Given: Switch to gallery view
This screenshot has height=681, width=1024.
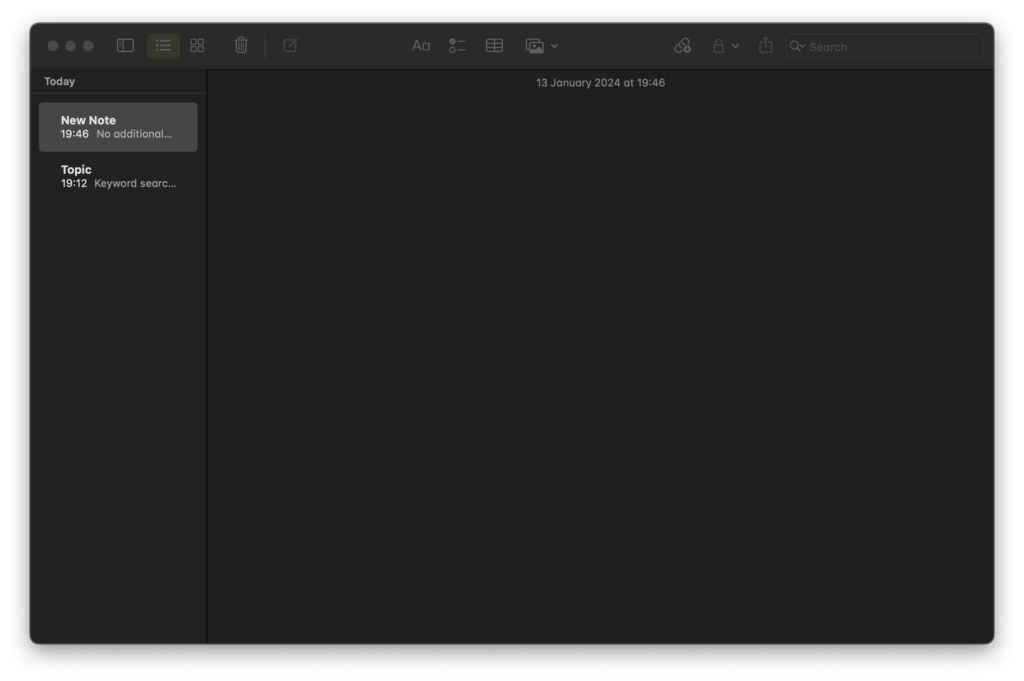Looking at the screenshot, I should coord(197,46).
